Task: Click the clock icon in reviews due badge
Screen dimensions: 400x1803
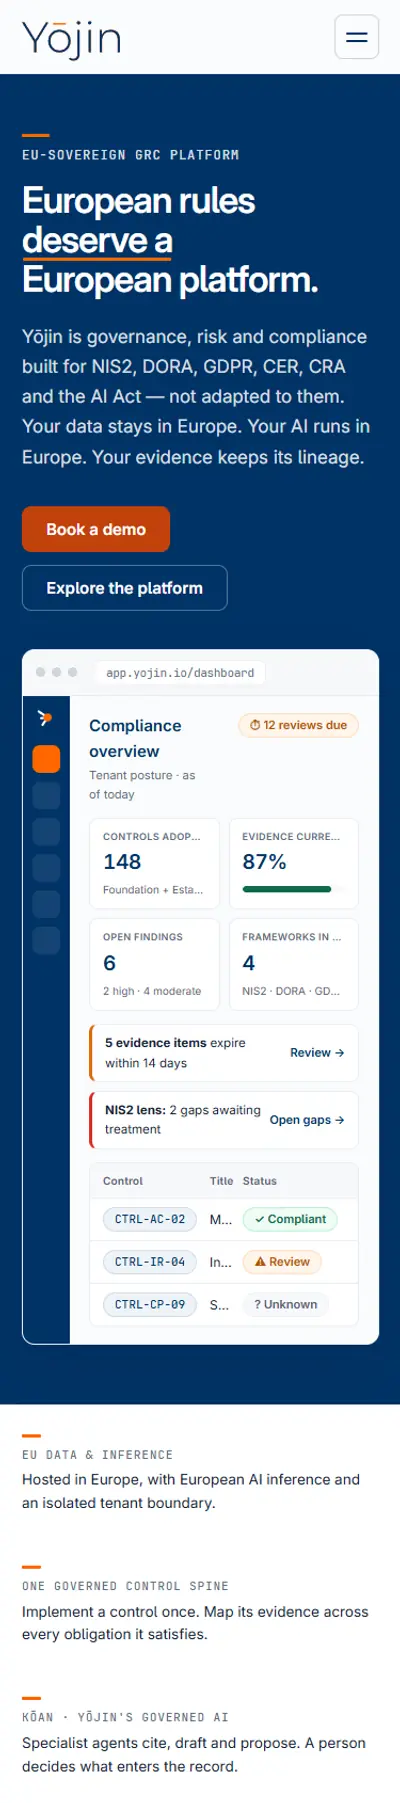Action: [255, 725]
